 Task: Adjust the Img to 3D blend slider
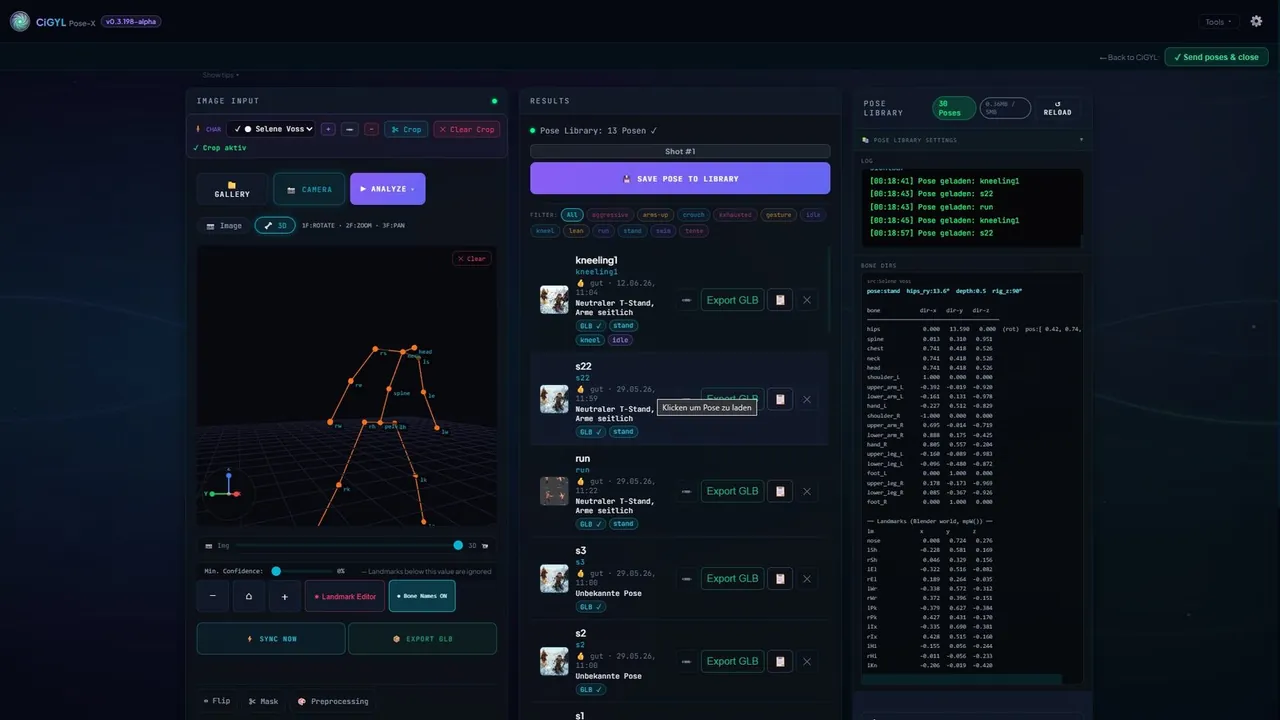click(x=348, y=545)
